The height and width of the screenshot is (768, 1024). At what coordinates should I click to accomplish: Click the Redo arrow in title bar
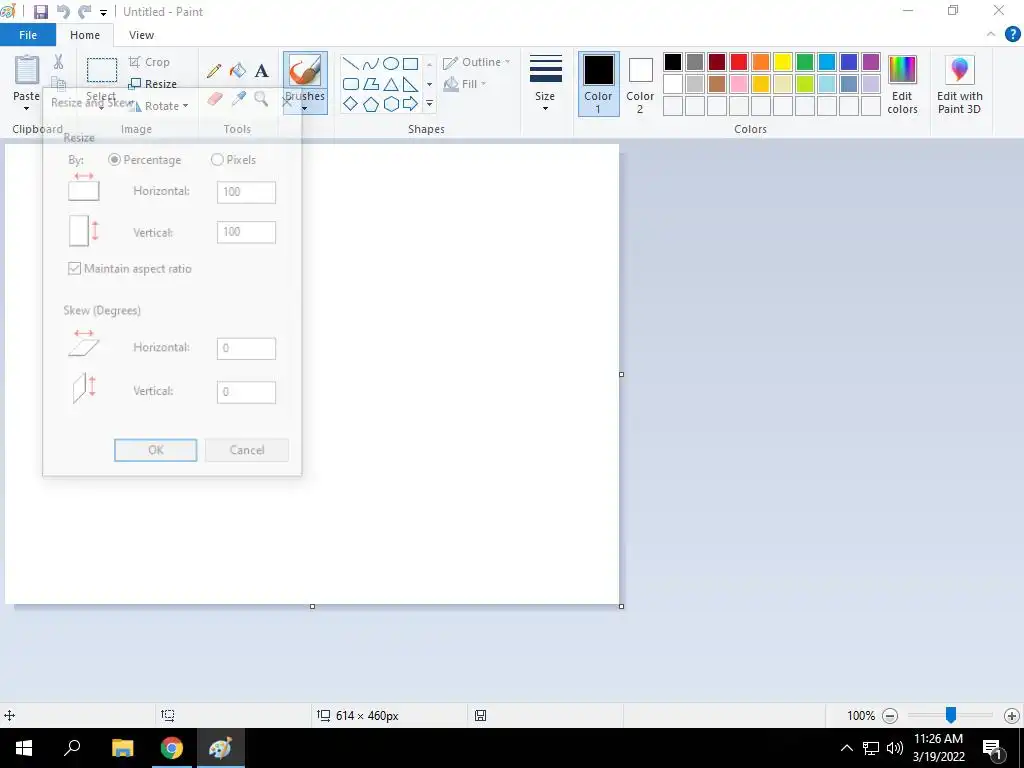tap(84, 12)
